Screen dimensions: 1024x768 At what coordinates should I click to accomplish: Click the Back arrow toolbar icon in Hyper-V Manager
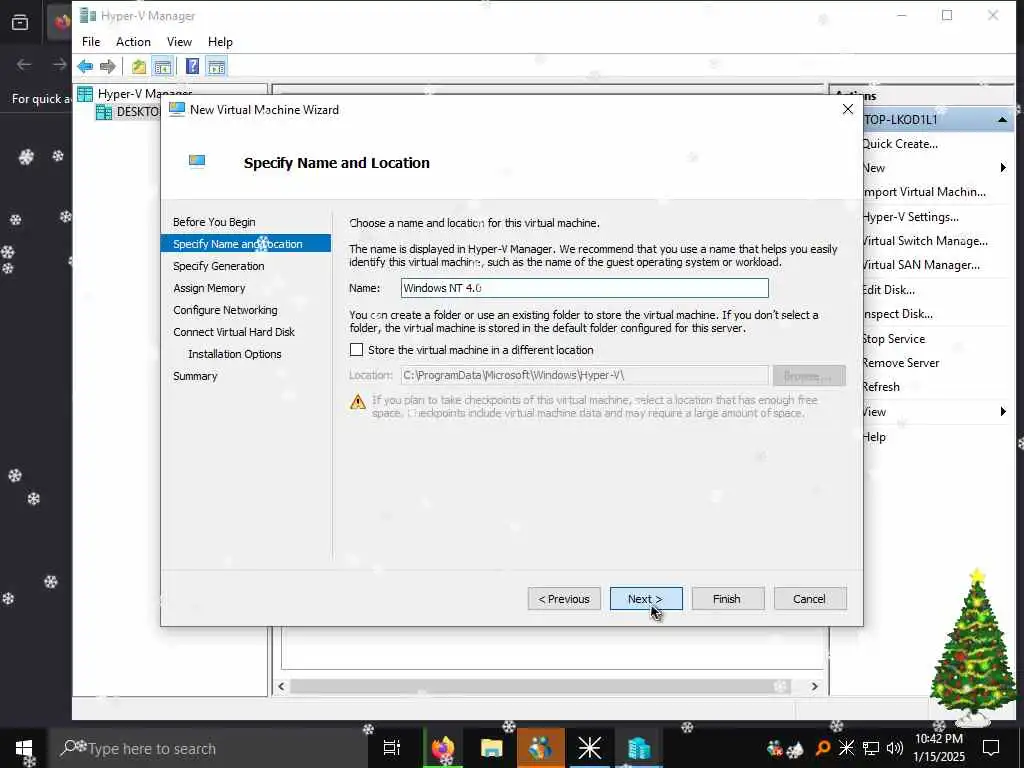pyautogui.click(x=85, y=66)
